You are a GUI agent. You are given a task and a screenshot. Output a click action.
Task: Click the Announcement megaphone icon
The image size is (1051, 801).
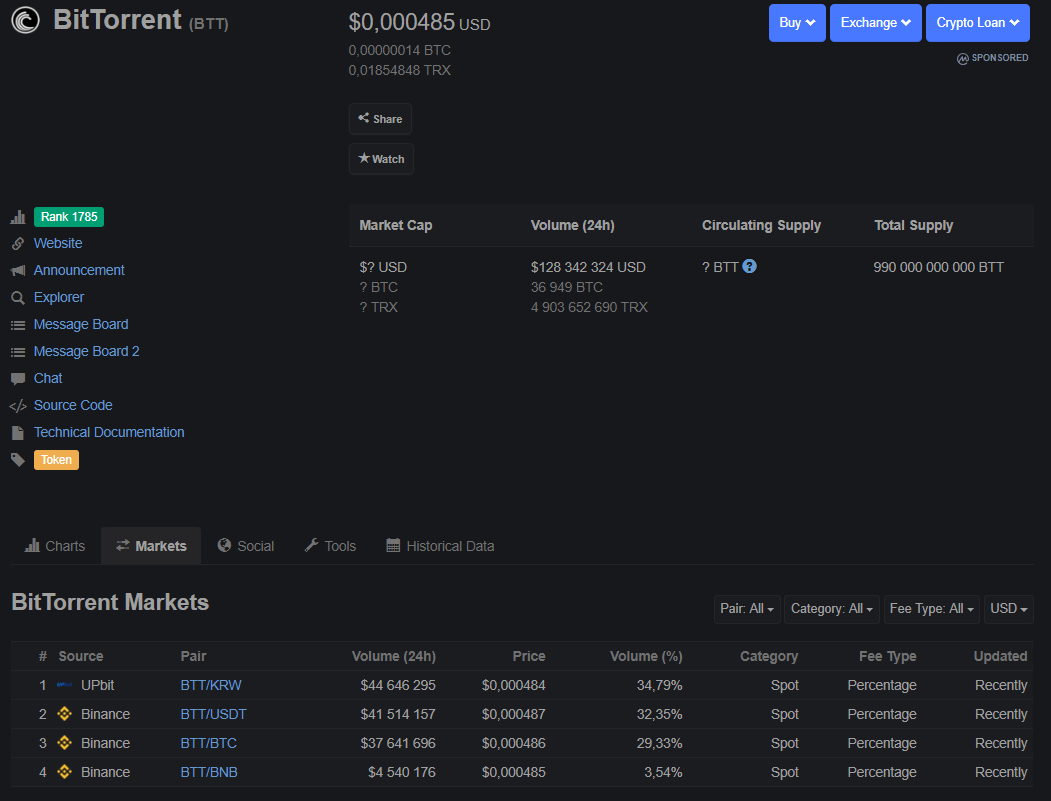16,269
